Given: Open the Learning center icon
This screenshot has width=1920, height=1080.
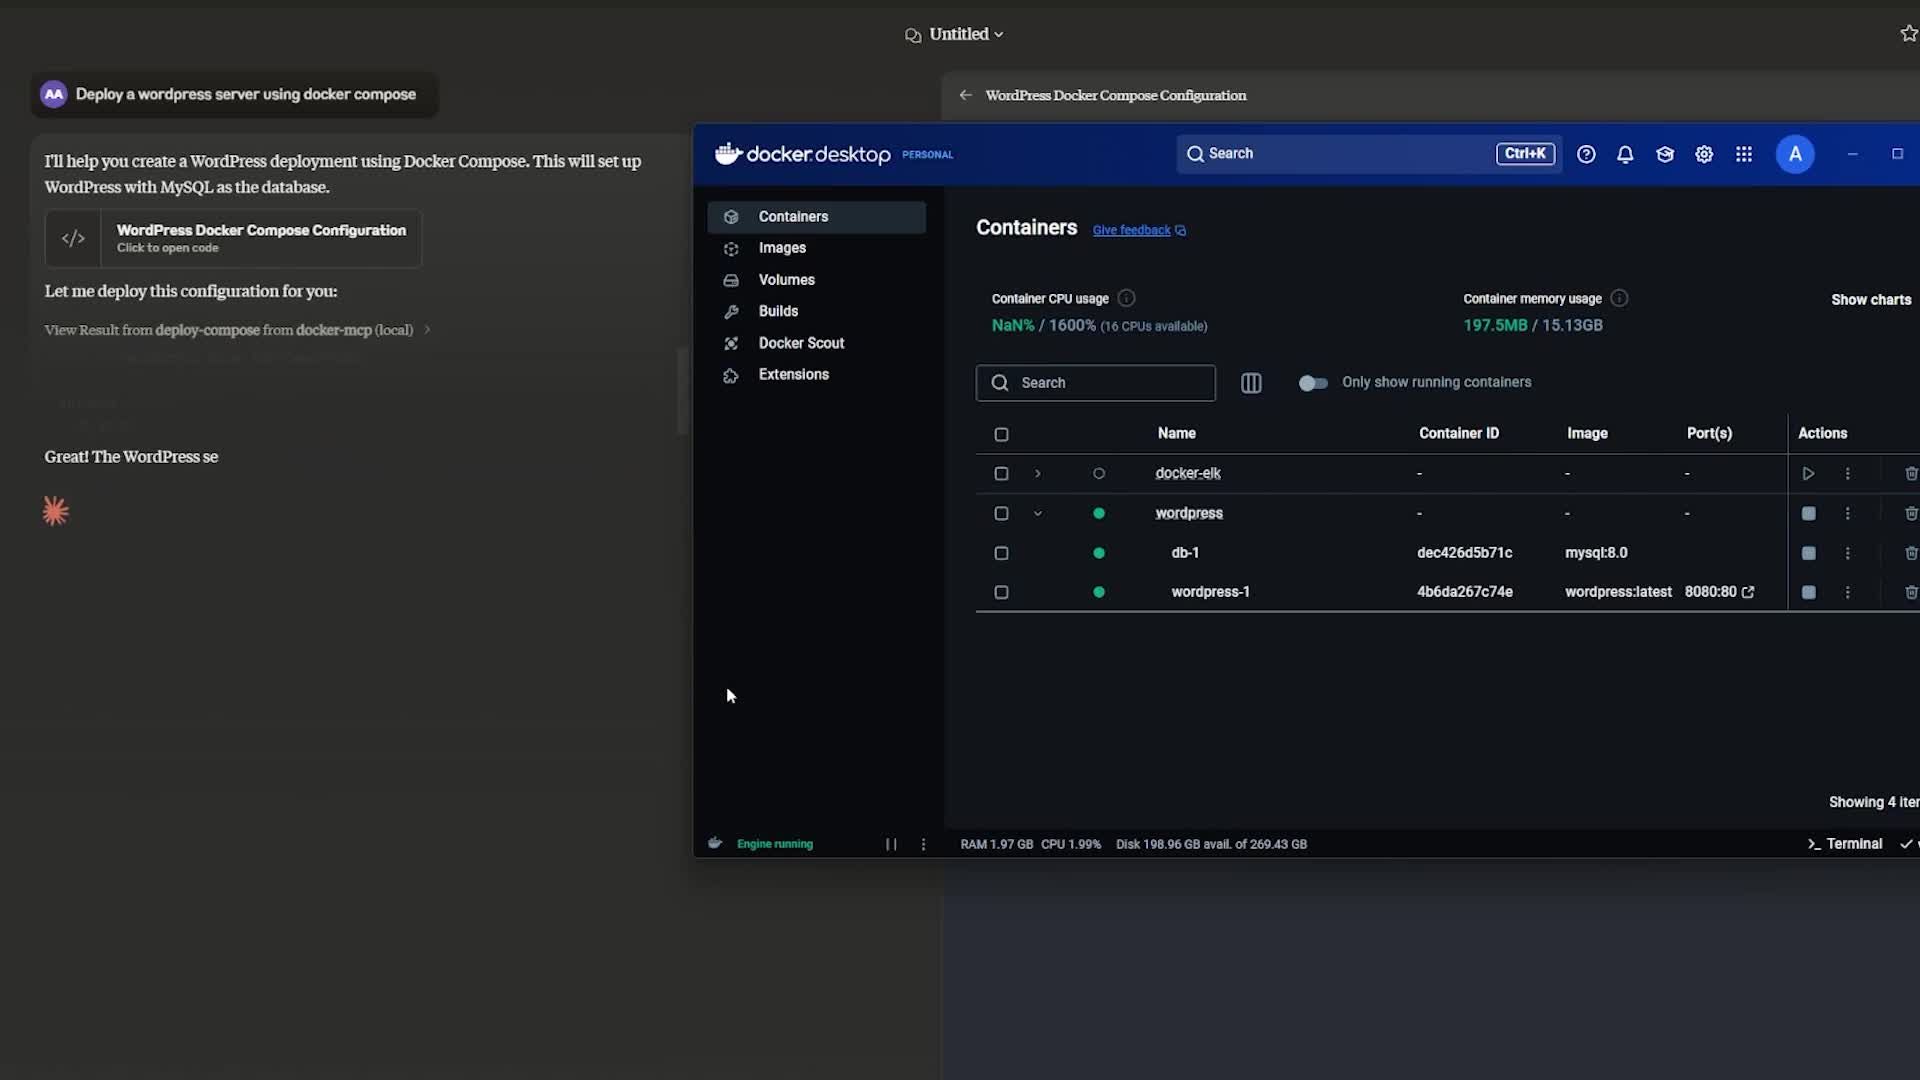Looking at the screenshot, I should pos(1665,154).
